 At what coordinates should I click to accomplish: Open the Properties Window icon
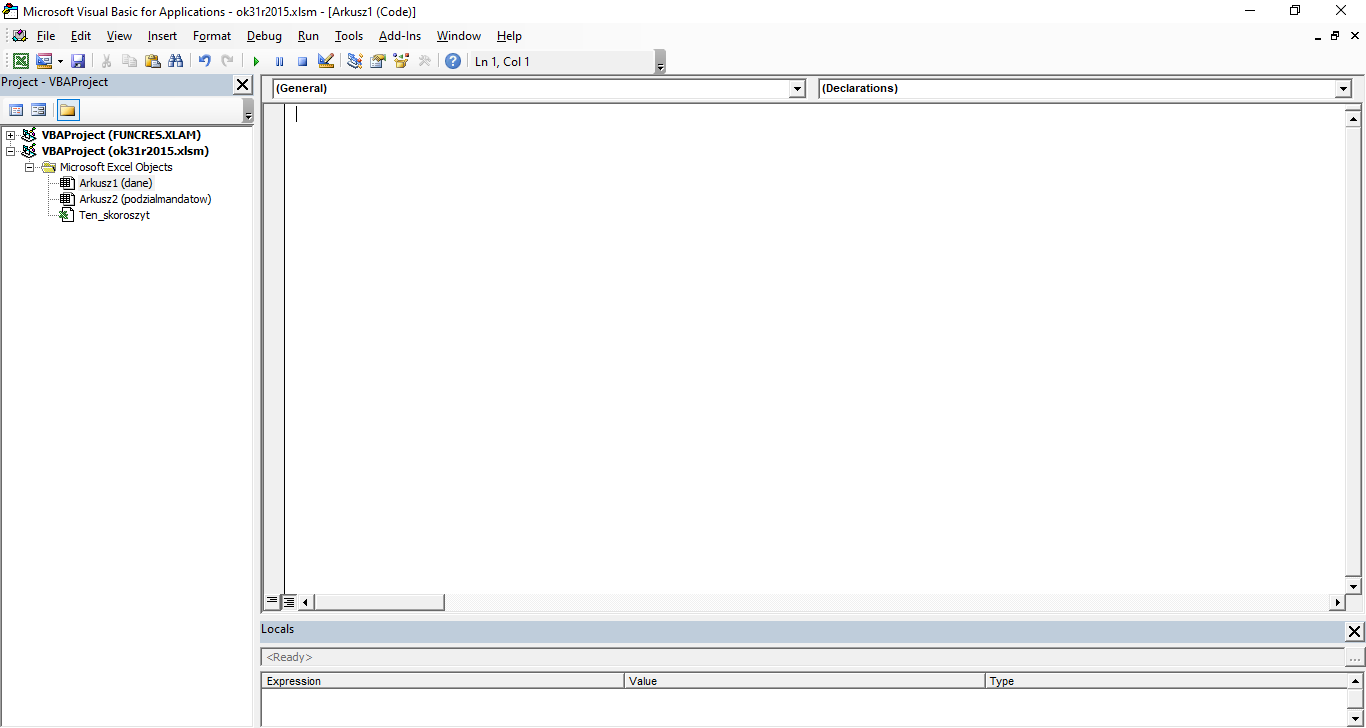[x=378, y=61]
